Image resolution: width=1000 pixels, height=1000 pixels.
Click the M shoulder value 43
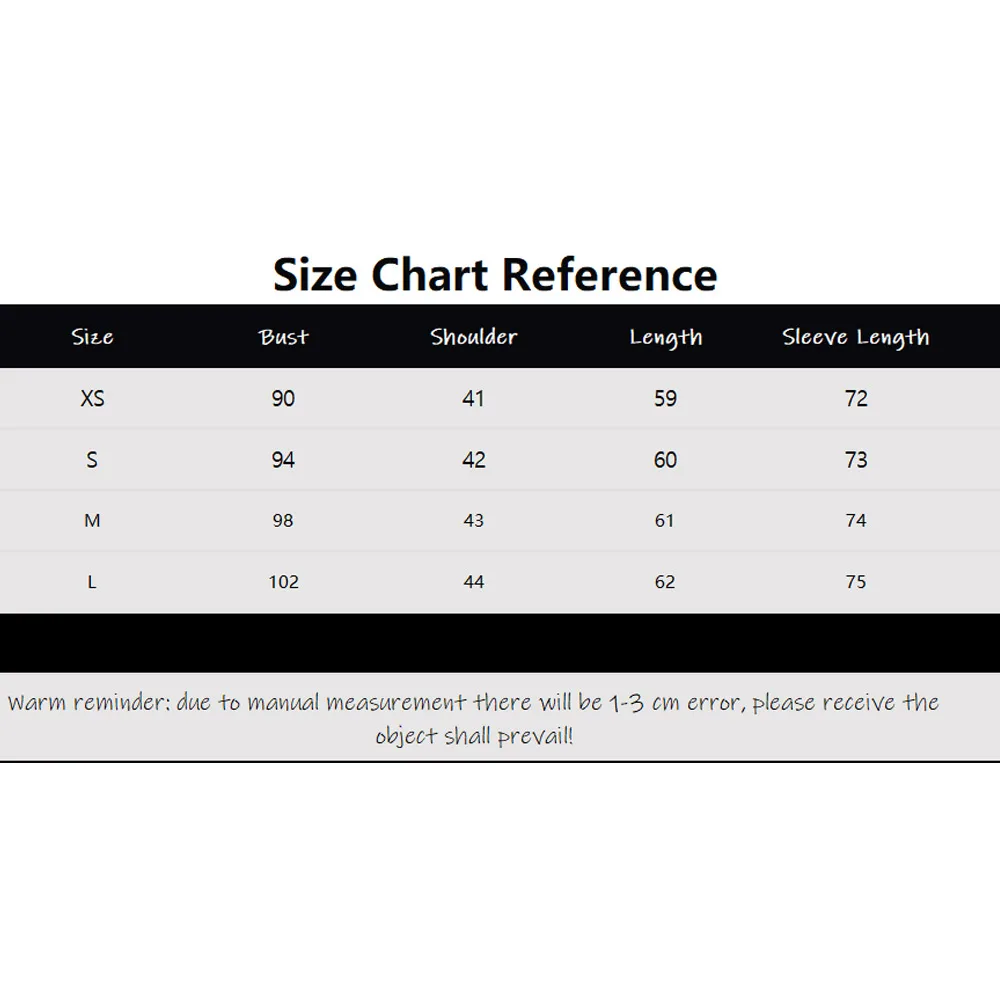click(474, 520)
